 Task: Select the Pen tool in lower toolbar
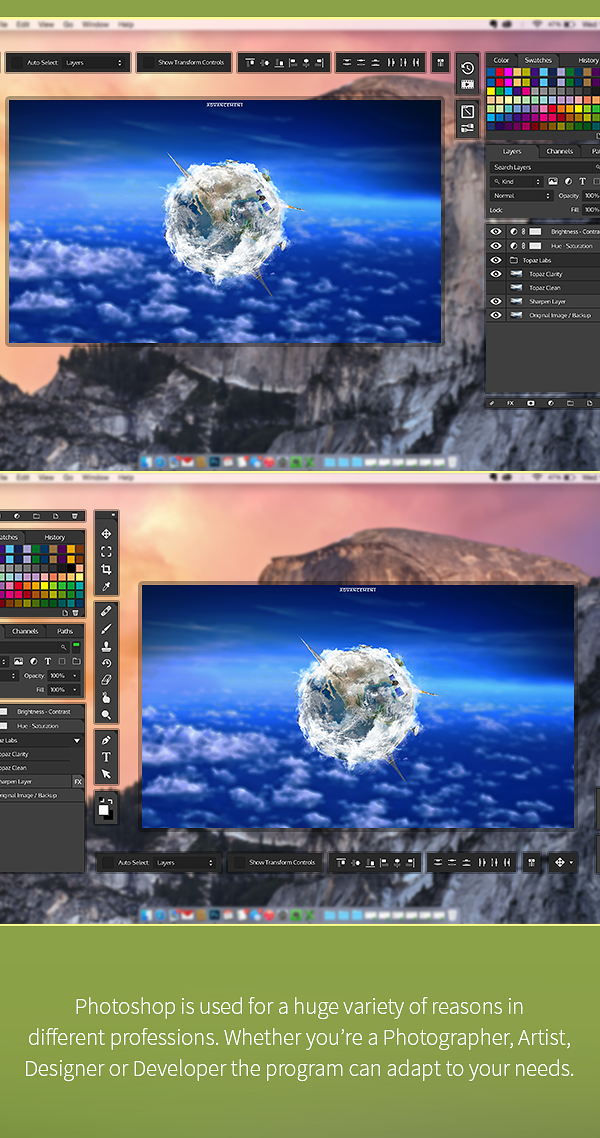pyautogui.click(x=106, y=740)
